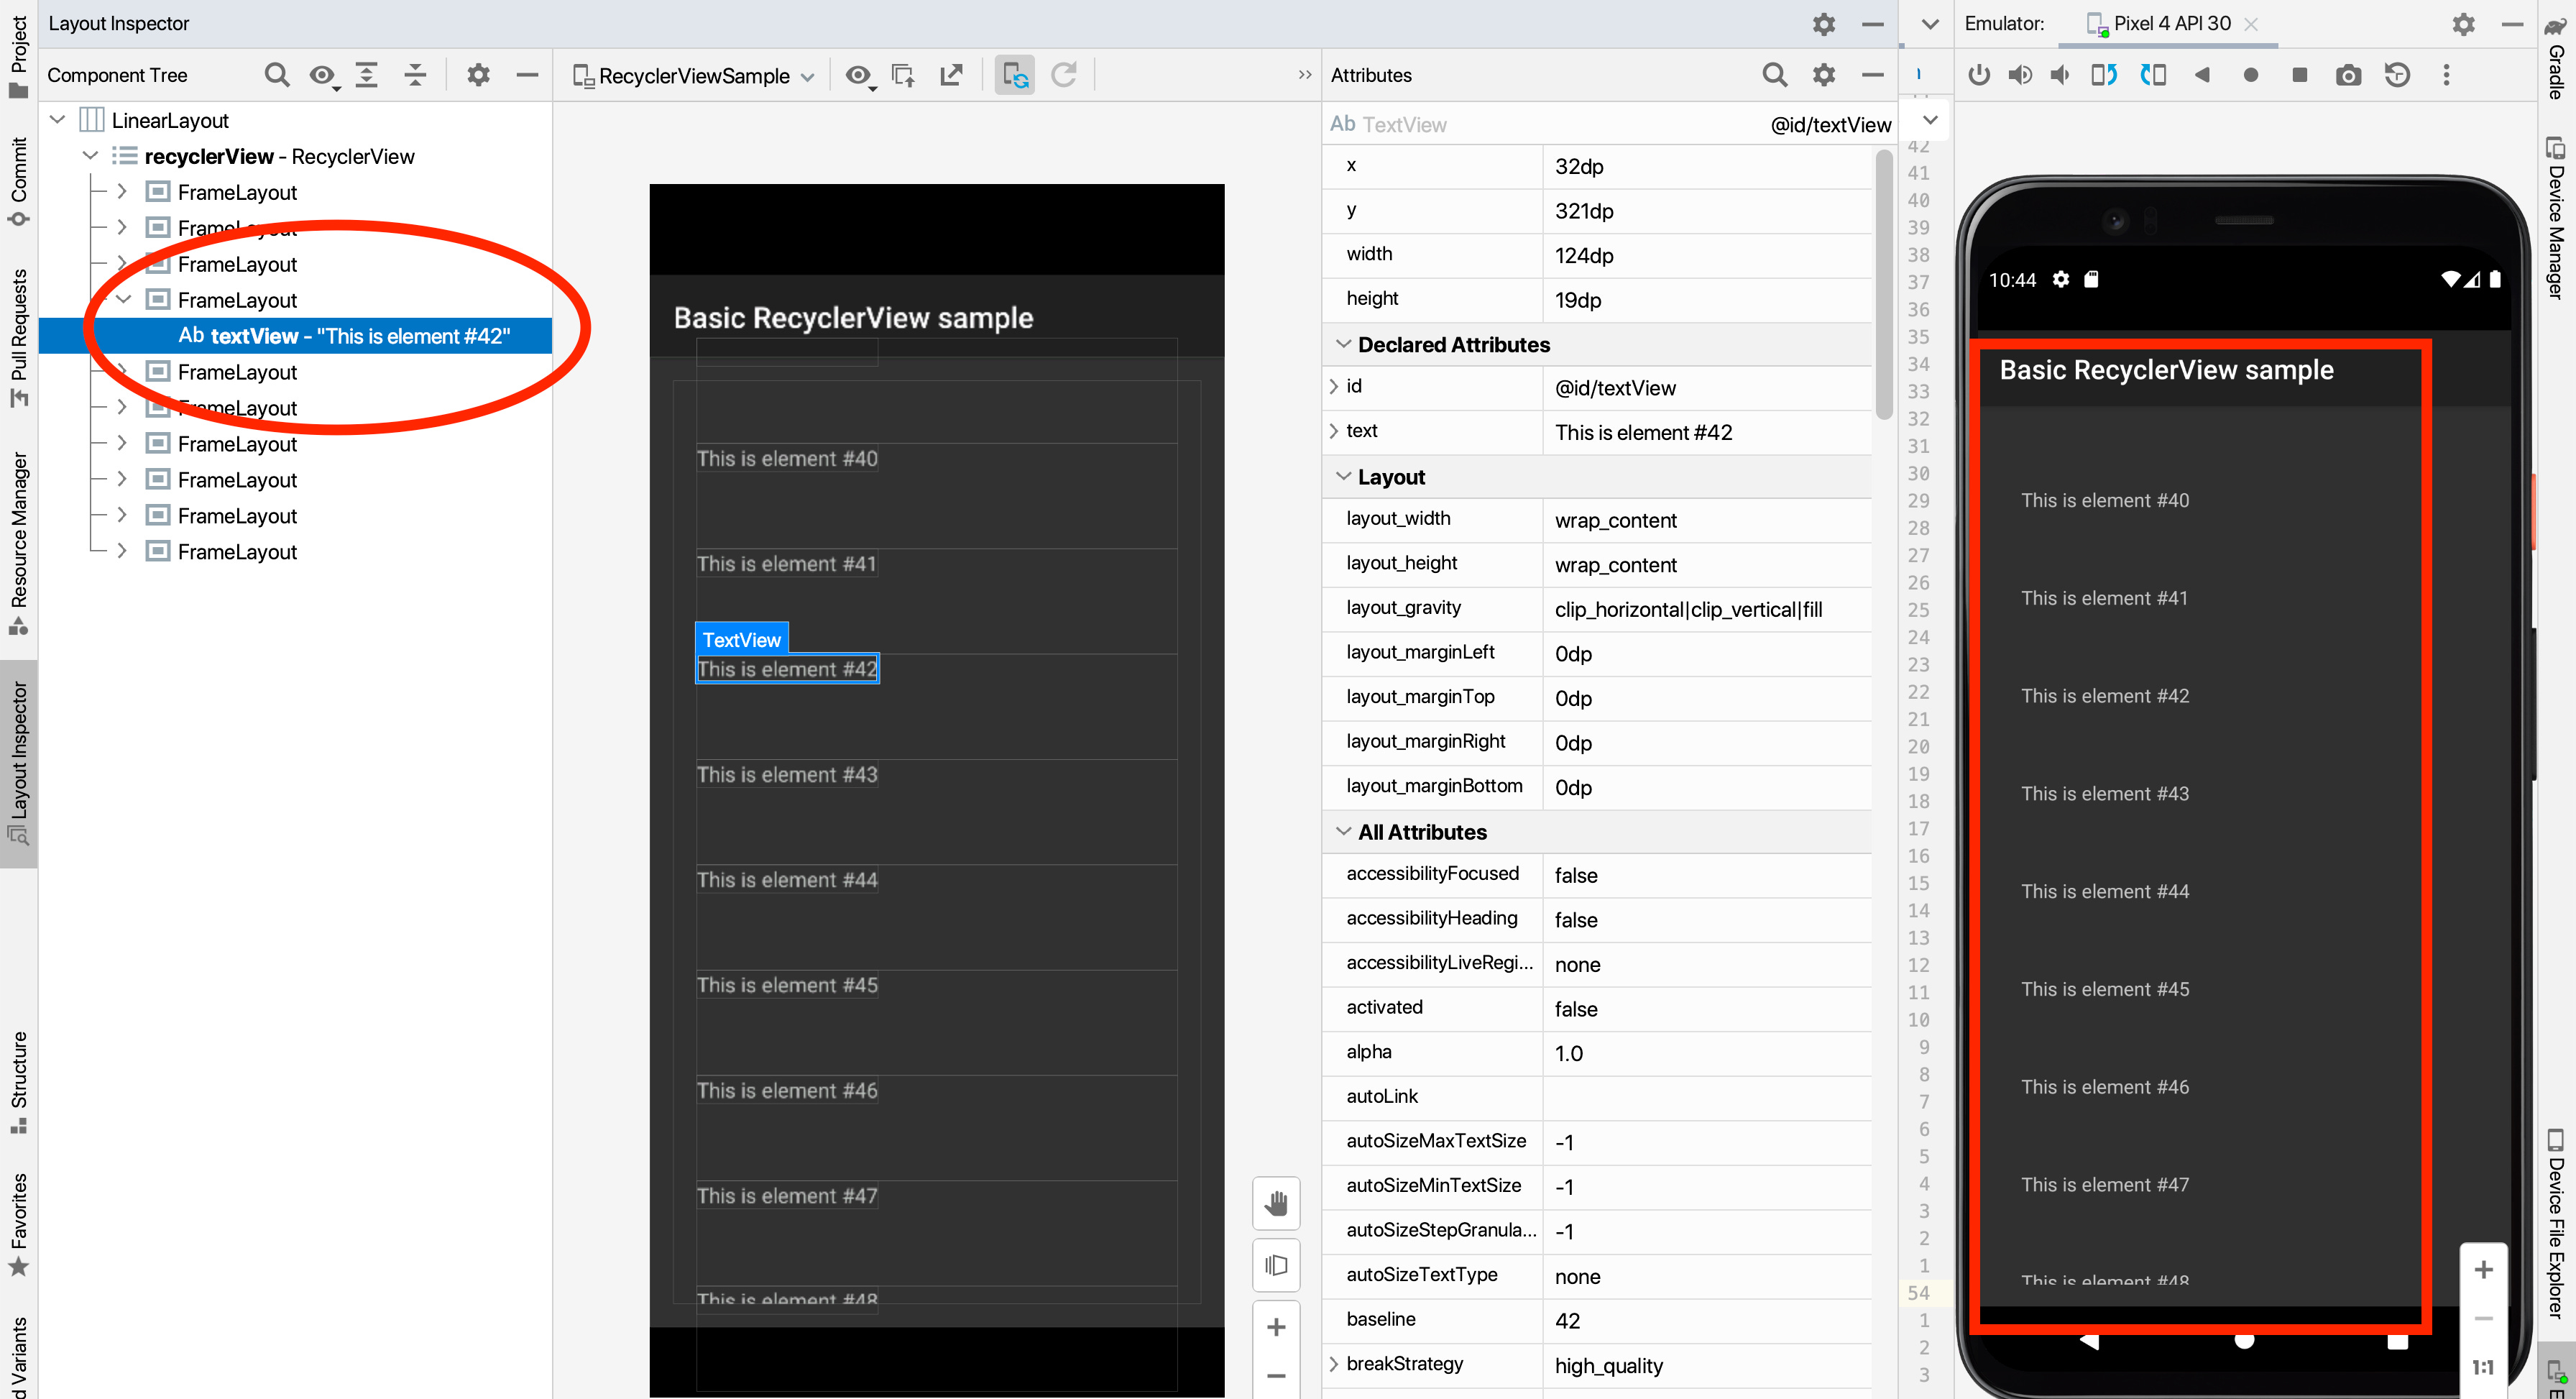
Task: Search the Attributes panel
Action: (1775, 75)
